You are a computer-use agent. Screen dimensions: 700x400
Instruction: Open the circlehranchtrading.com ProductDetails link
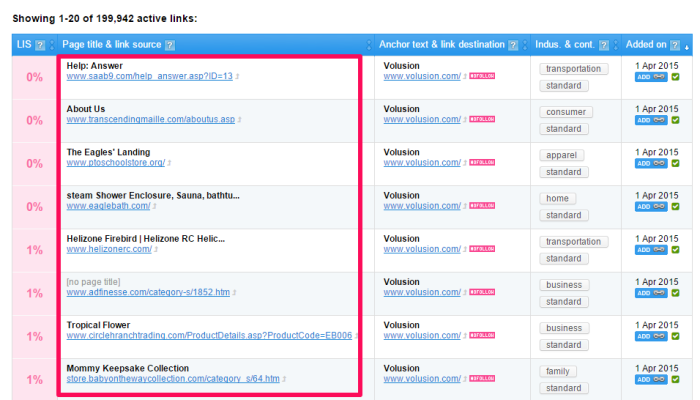point(209,336)
